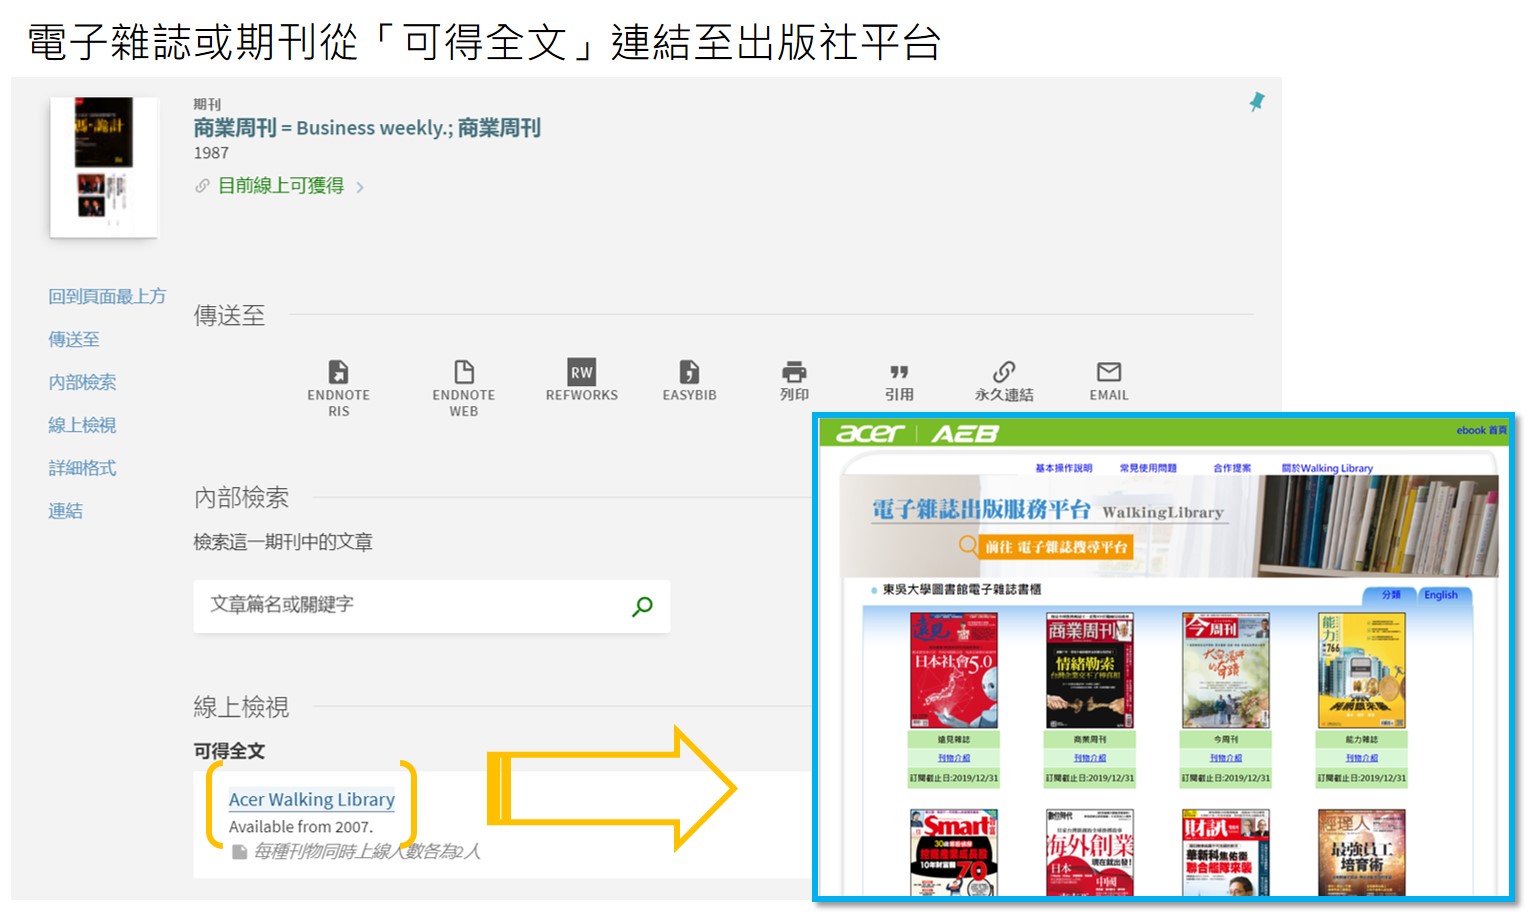The image size is (1528, 915).
Task: Click the 前往電子雜誌搜尋平台 orange button
Action: 1055,547
